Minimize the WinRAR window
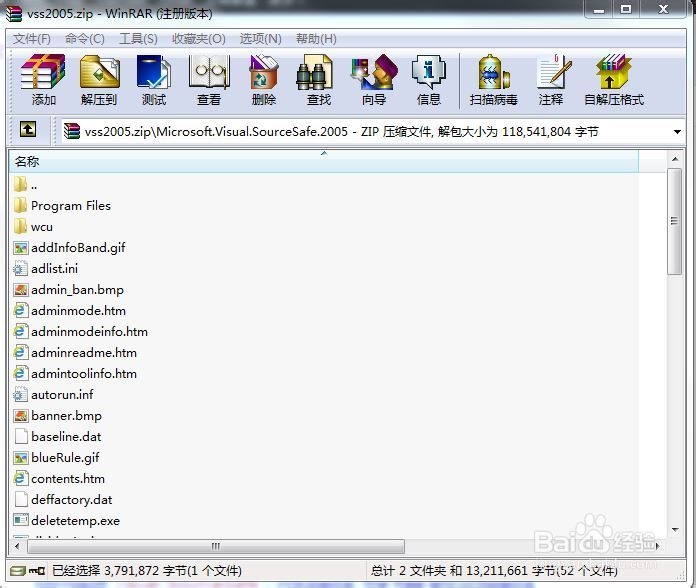Screen dimensions: 696x588 599,10
